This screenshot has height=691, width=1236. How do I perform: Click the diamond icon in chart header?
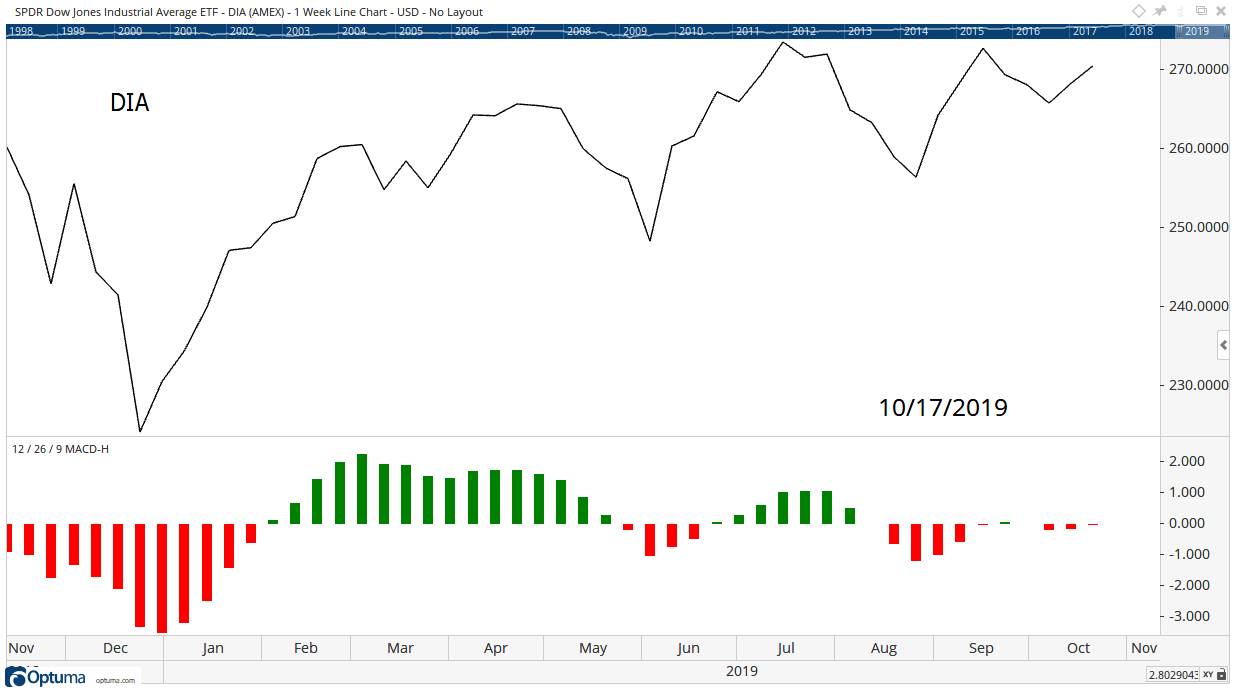pyautogui.click(x=1139, y=11)
